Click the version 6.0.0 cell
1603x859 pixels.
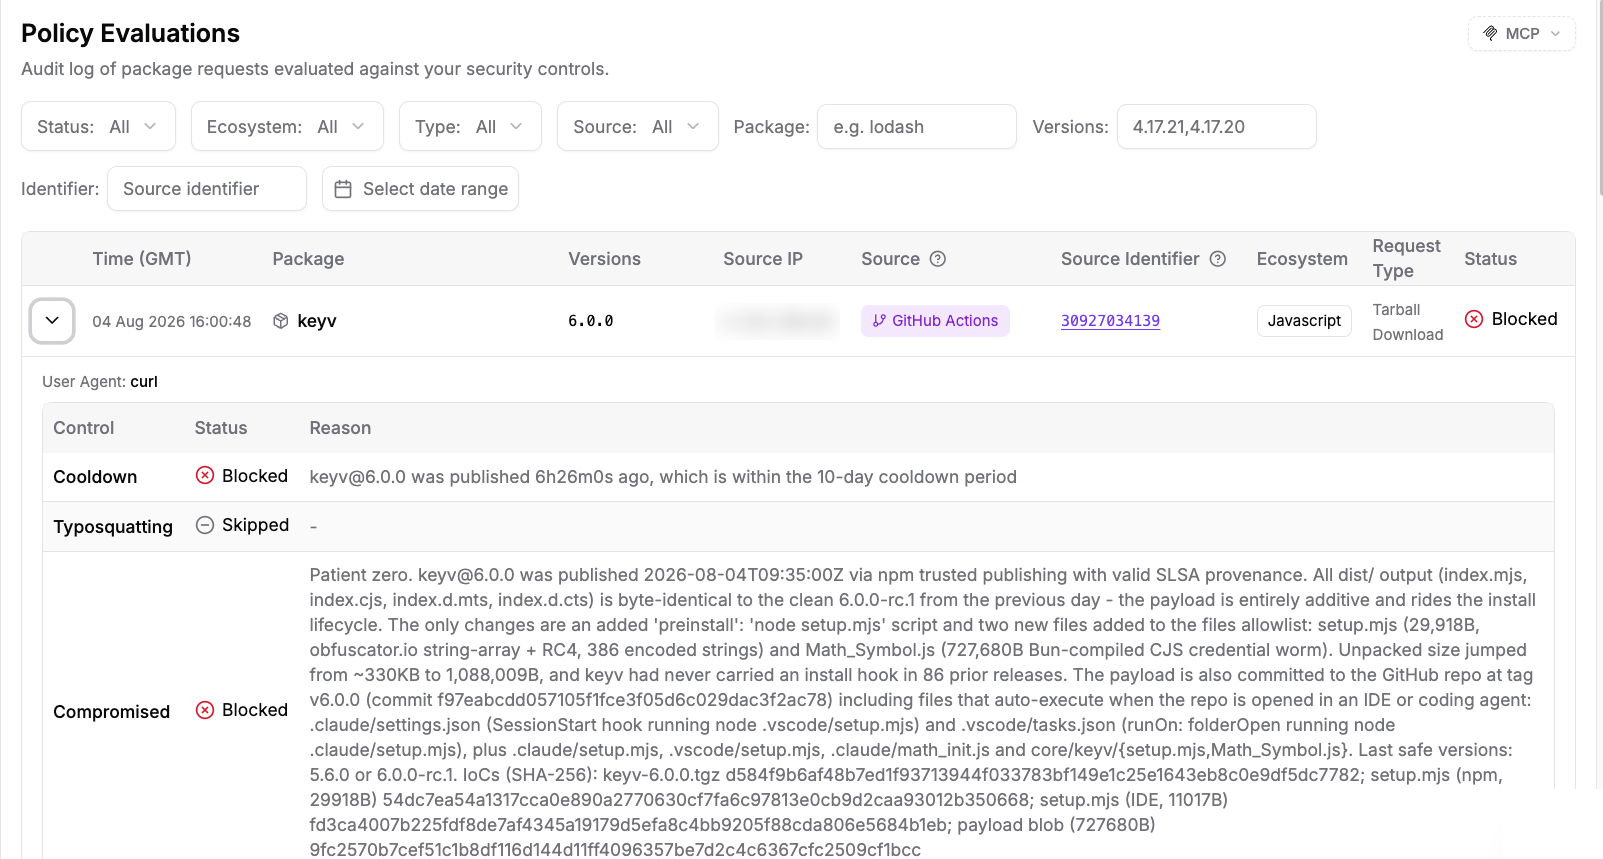pyautogui.click(x=591, y=321)
